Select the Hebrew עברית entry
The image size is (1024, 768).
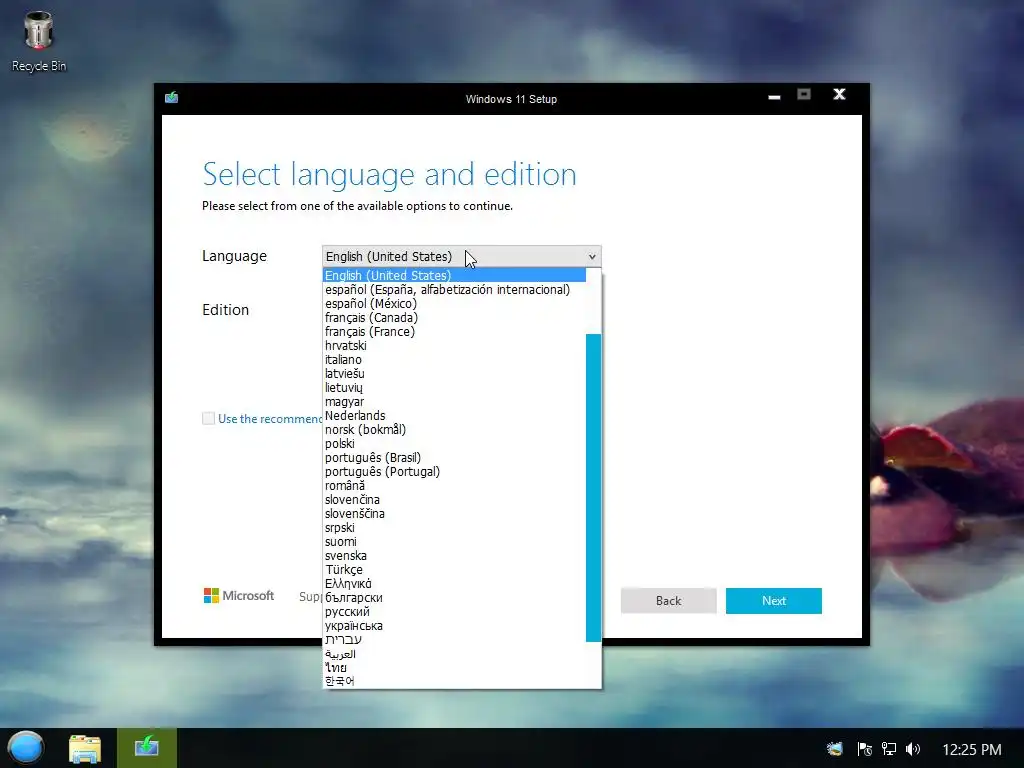click(x=455, y=640)
